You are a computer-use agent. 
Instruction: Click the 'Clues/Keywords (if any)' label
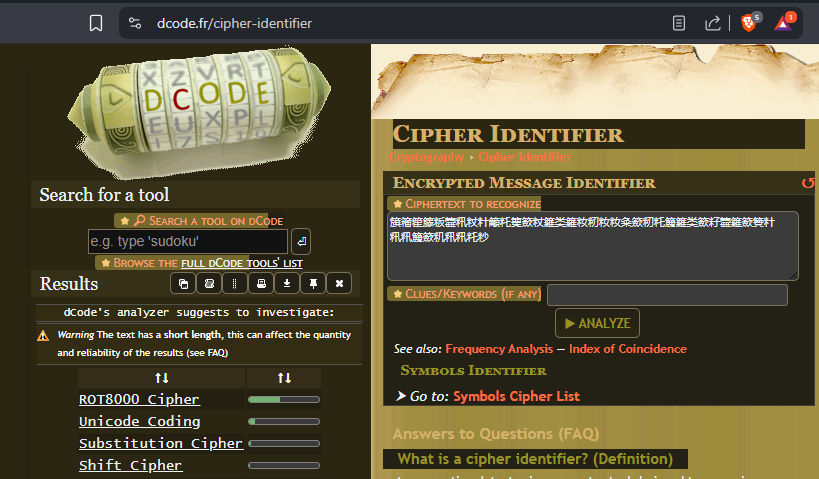point(465,294)
